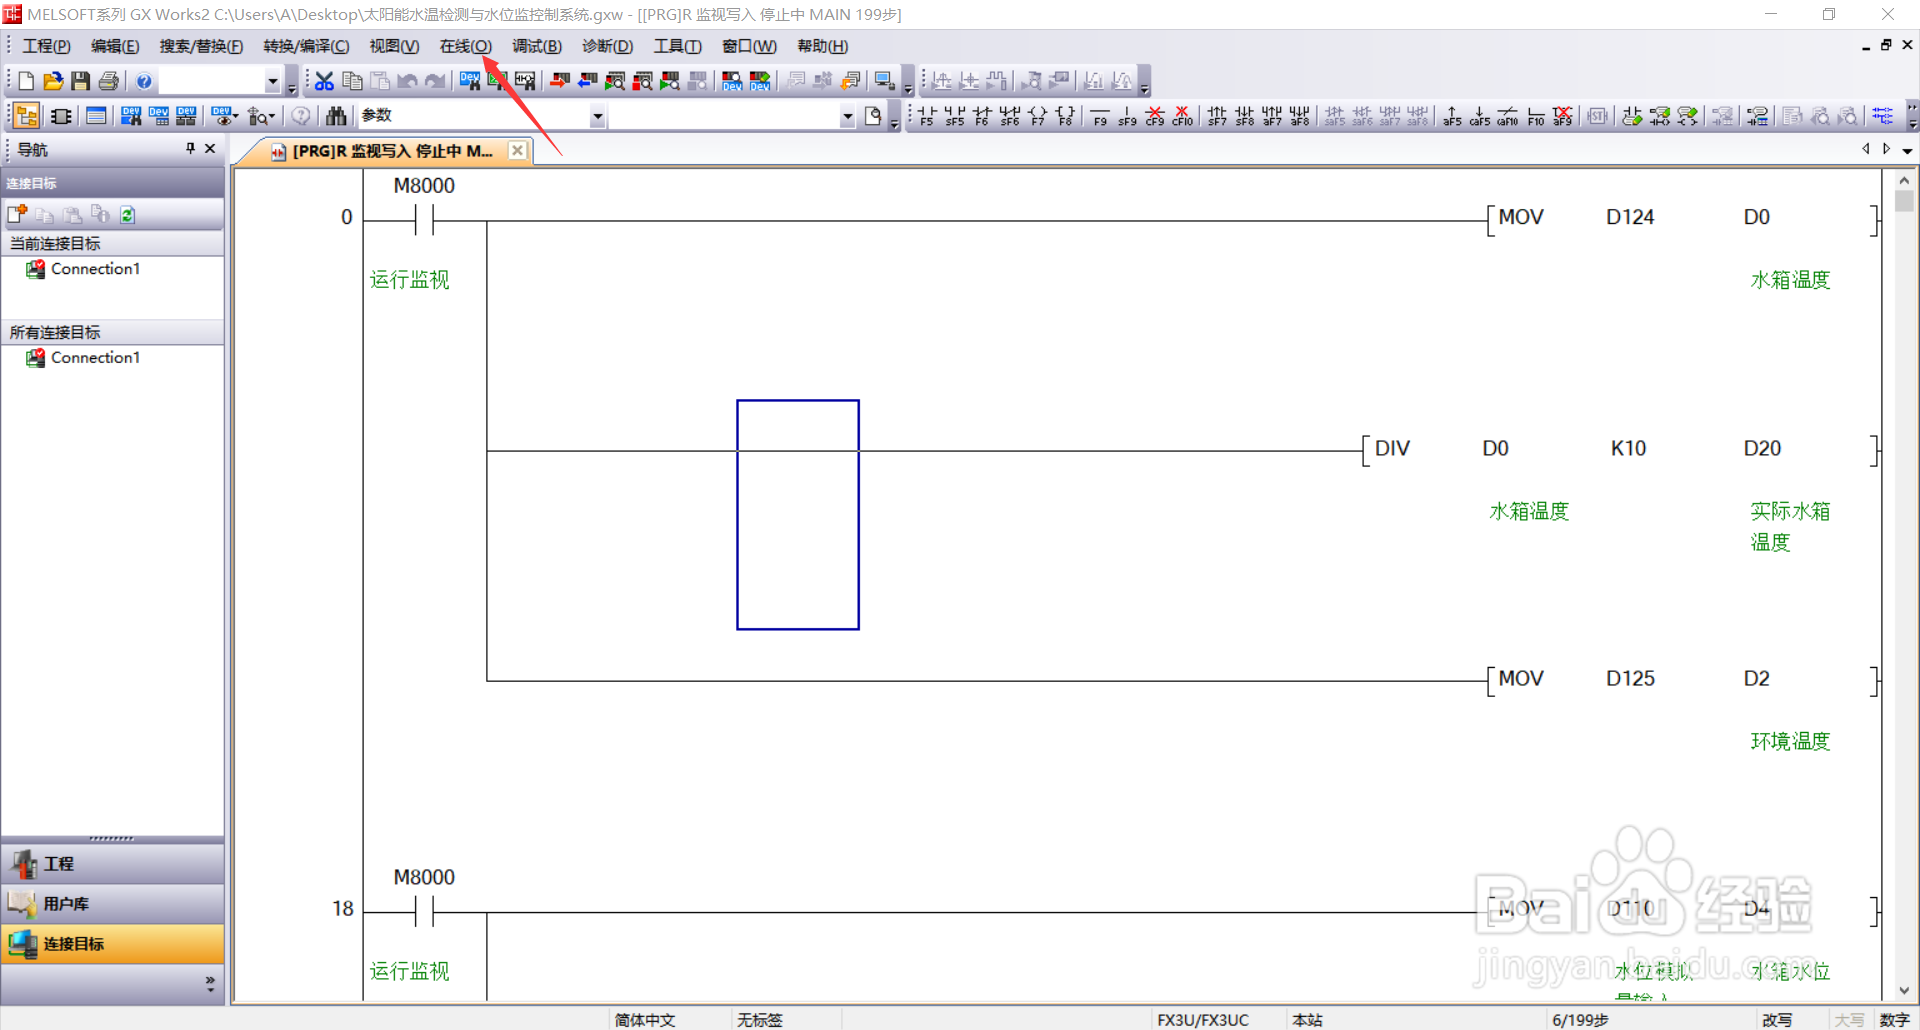Click the rising pulse operation (aF5)

[x=1452, y=116]
